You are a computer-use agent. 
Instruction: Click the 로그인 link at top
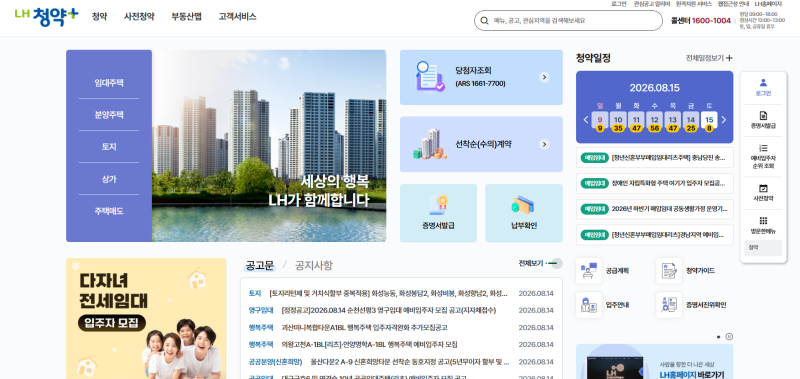tap(619, 4)
